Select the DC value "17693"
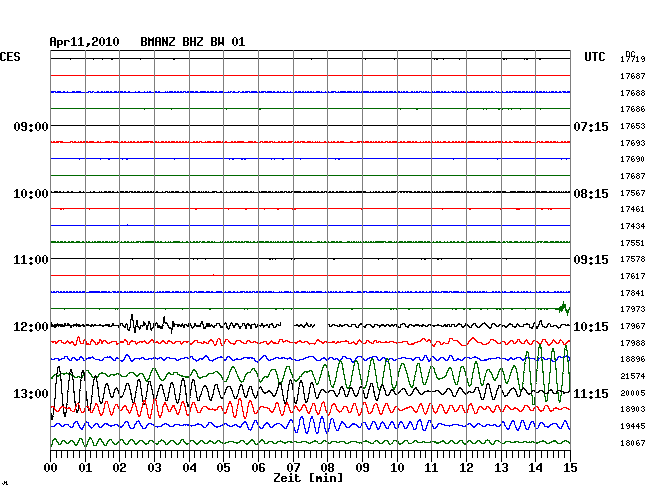Image resolution: width=650 pixels, height=494 pixels. 633,143
